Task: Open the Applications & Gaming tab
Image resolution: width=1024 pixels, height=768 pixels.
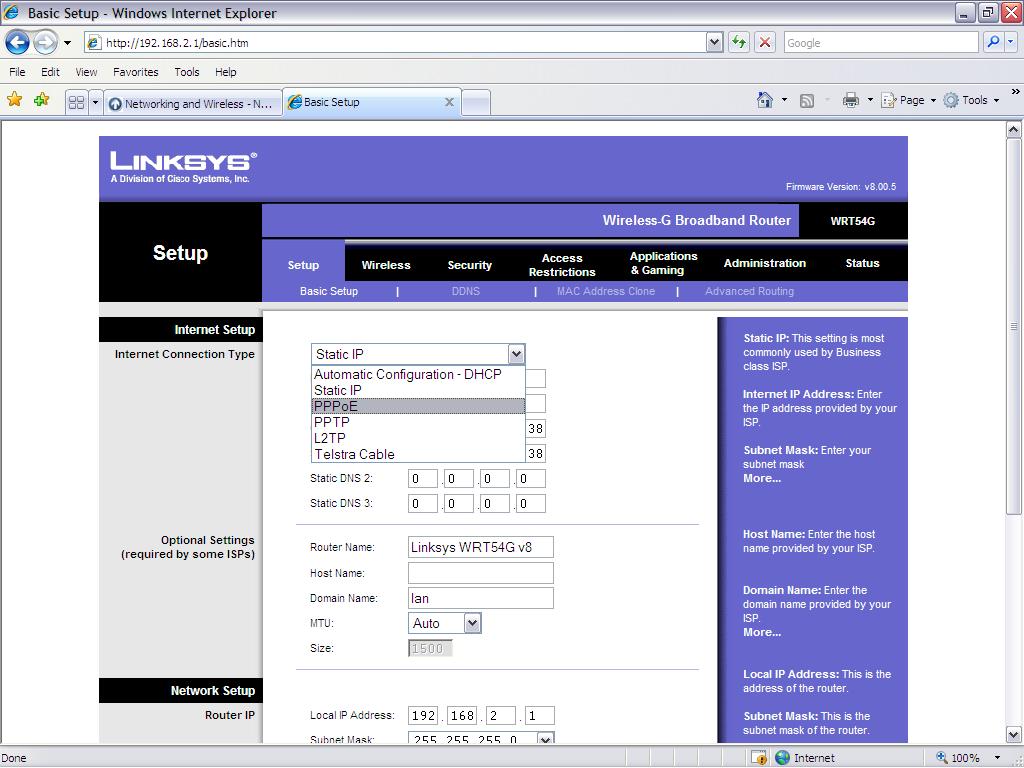Action: tap(664, 263)
